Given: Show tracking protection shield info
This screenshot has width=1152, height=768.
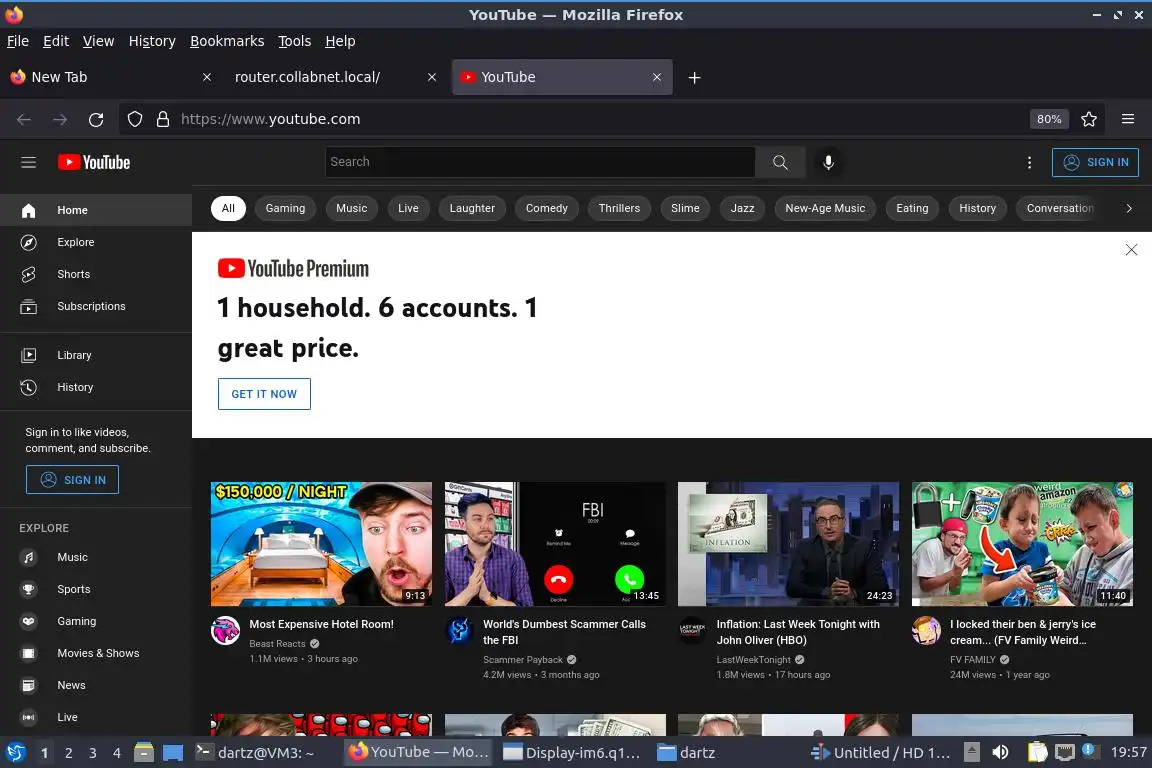Looking at the screenshot, I should click(135, 119).
